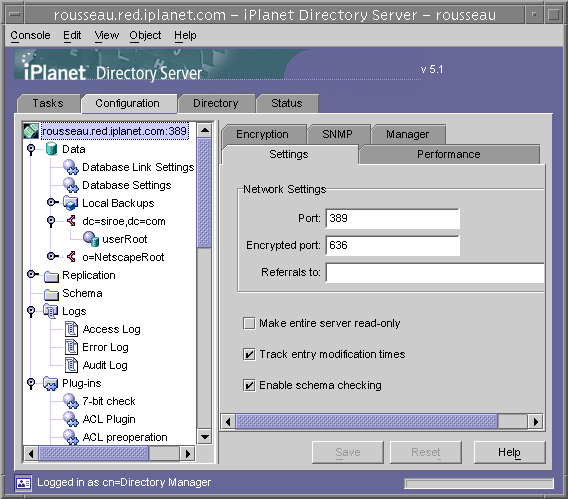Click the status bar login card icon
The image size is (568, 499).
[x=24, y=483]
